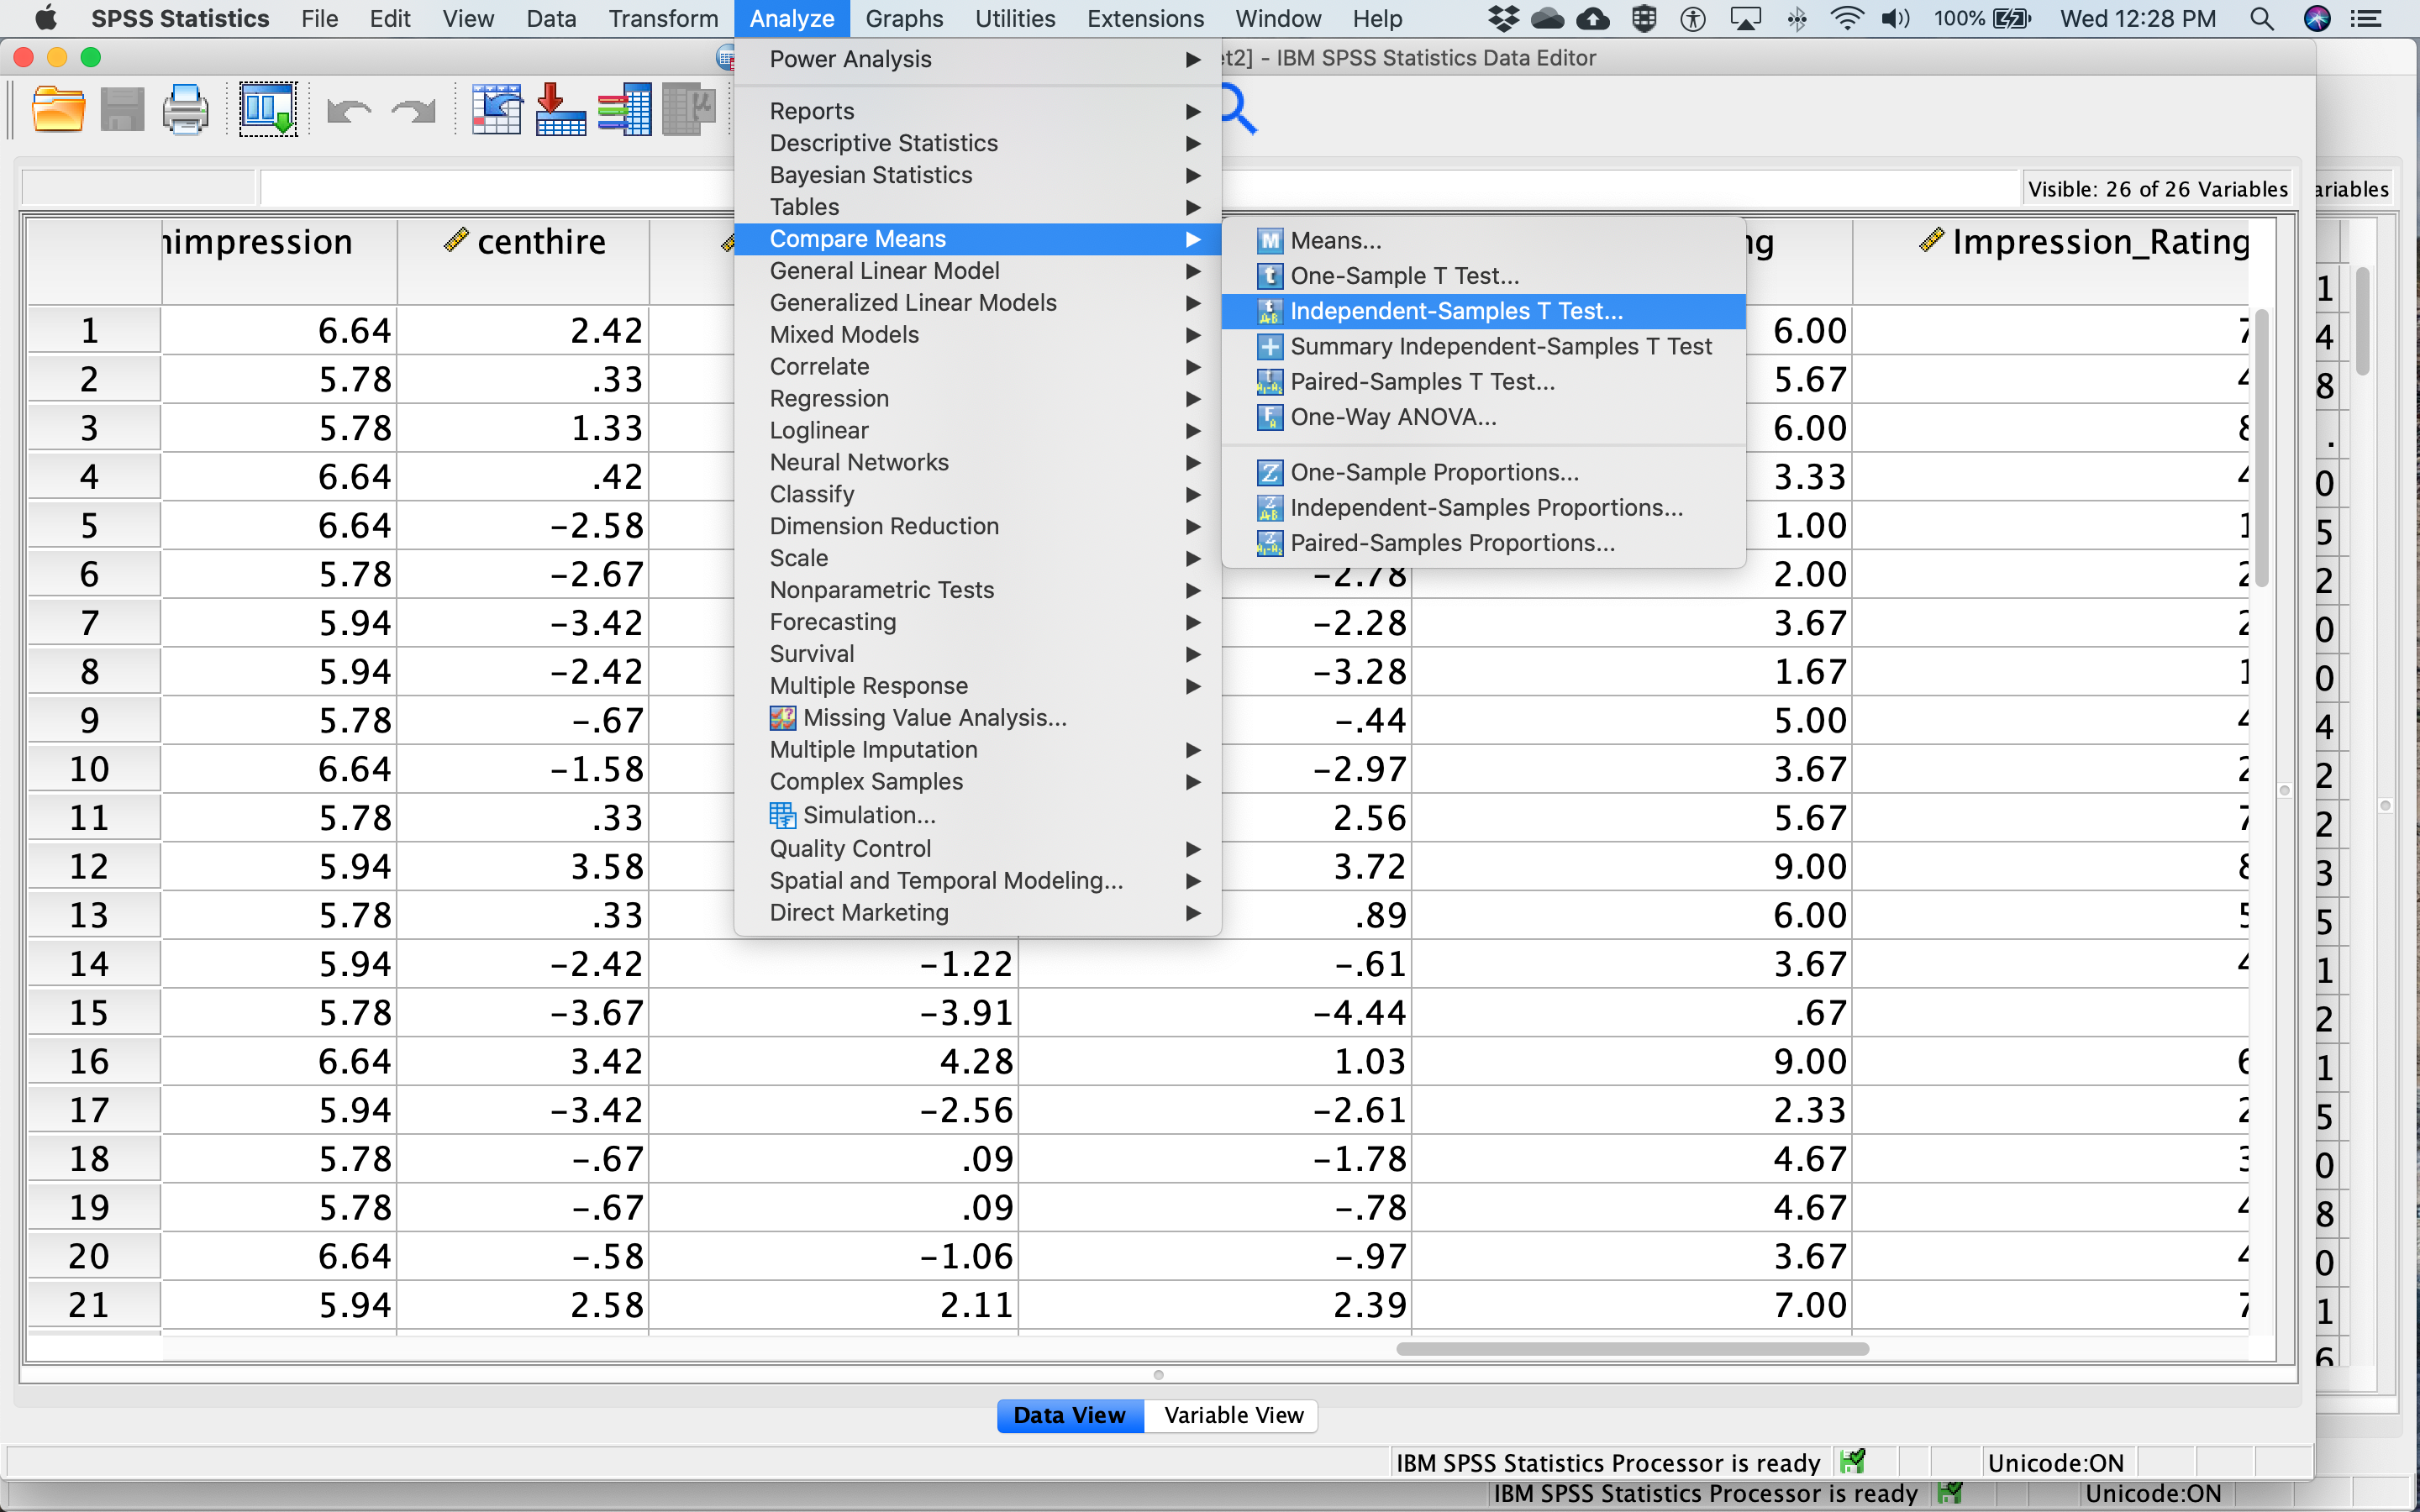Viewport: 2420px width, 1512px height.
Task: Open the Wi-Fi status menu
Action: click(1846, 19)
